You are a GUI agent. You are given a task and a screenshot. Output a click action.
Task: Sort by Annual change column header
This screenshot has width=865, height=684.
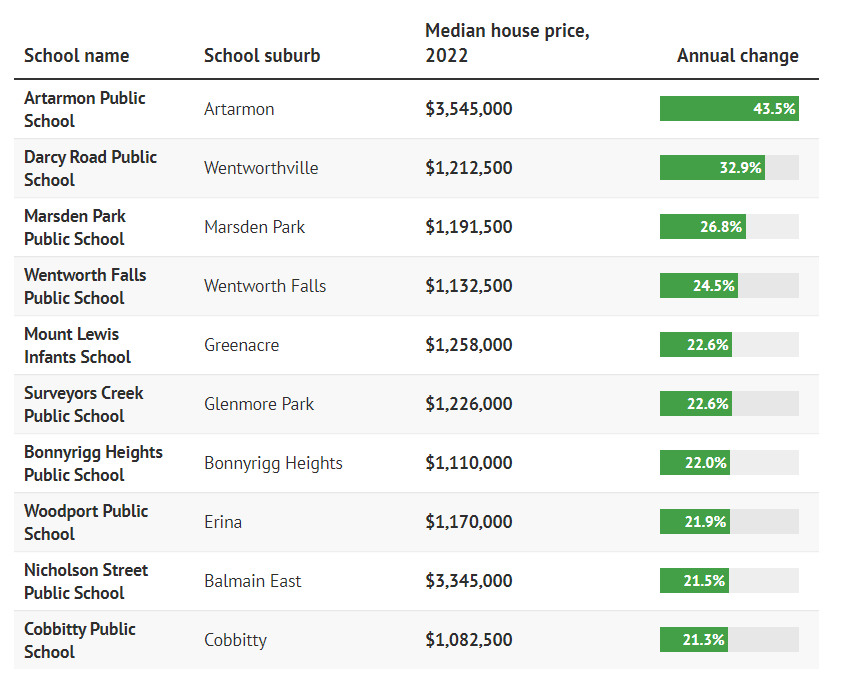click(x=737, y=56)
